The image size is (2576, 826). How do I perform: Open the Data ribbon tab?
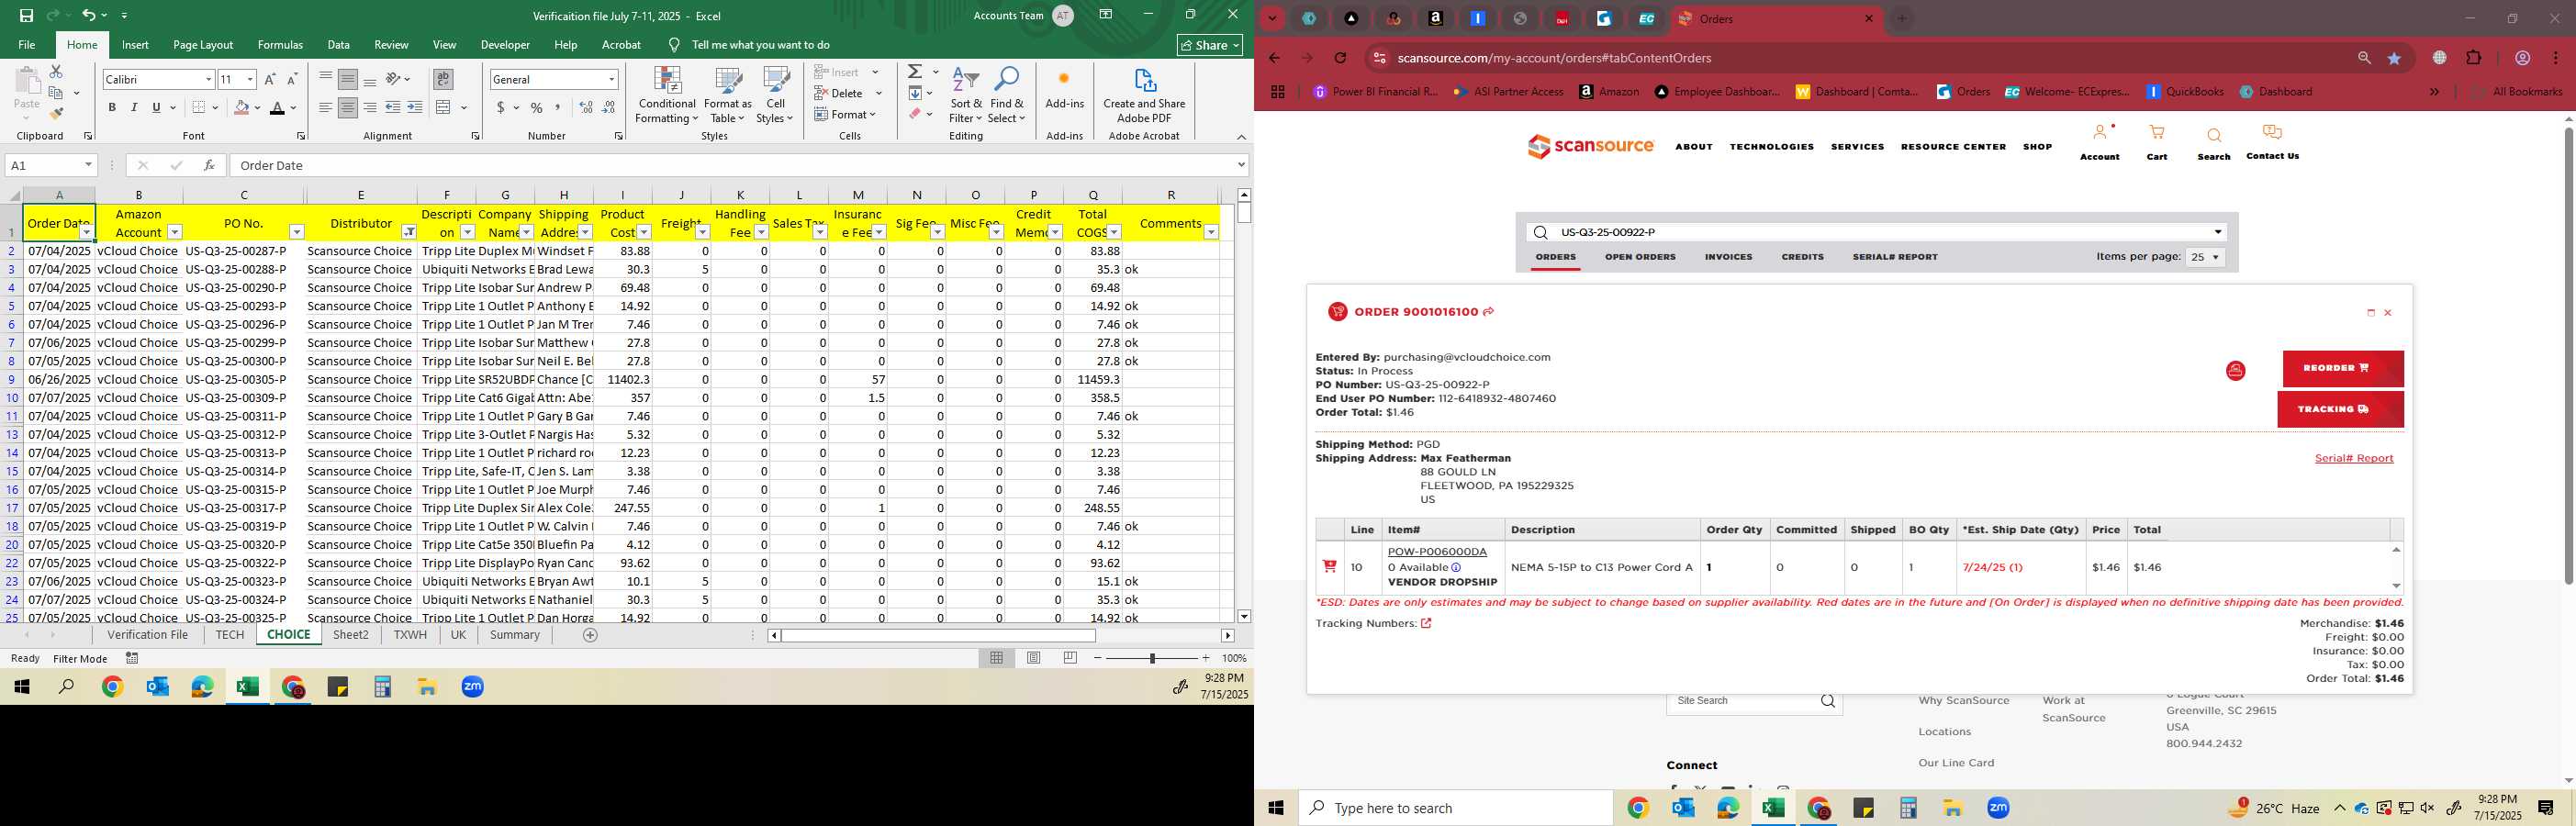[339, 45]
